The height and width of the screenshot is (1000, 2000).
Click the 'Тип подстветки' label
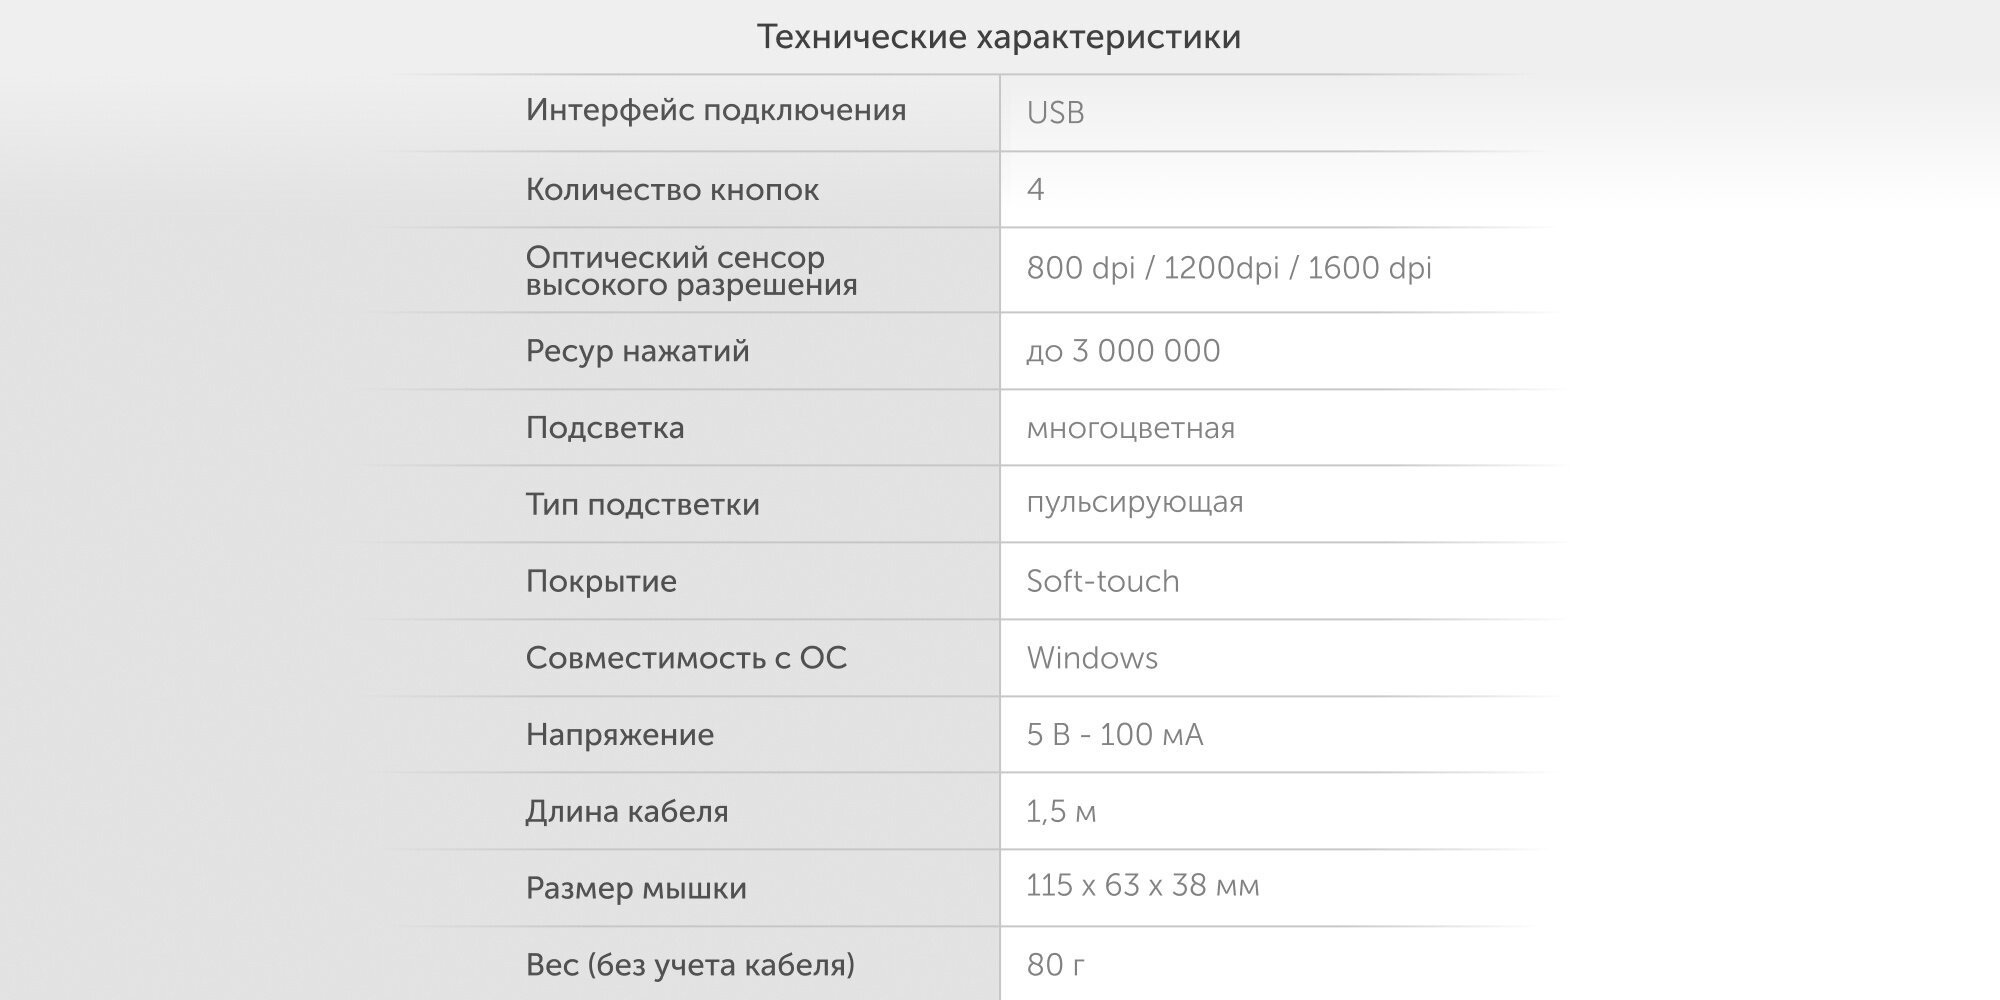tap(642, 505)
